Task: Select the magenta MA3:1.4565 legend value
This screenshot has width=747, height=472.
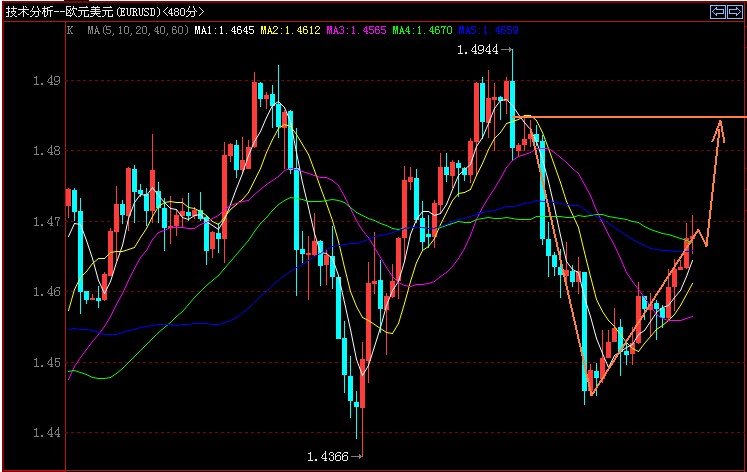Action: 356,30
